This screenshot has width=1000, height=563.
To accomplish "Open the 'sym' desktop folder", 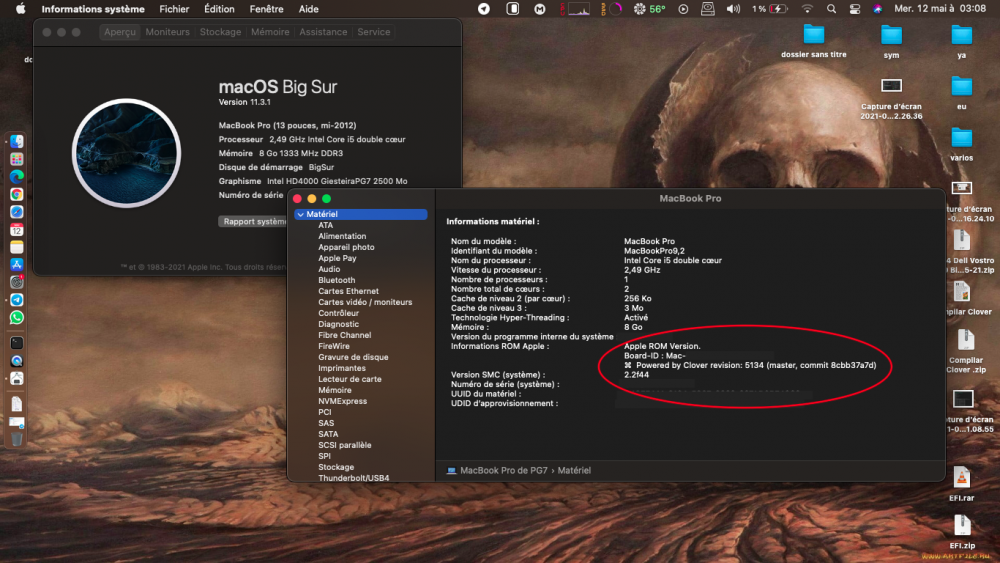I will click(x=891, y=41).
